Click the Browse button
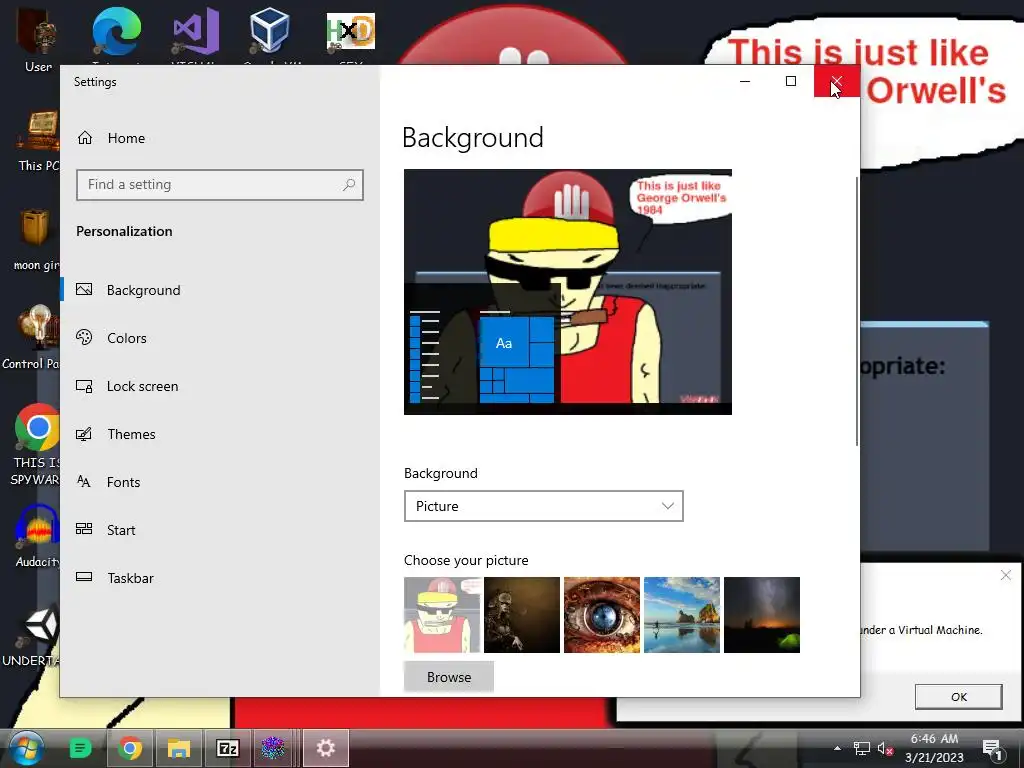 (449, 677)
